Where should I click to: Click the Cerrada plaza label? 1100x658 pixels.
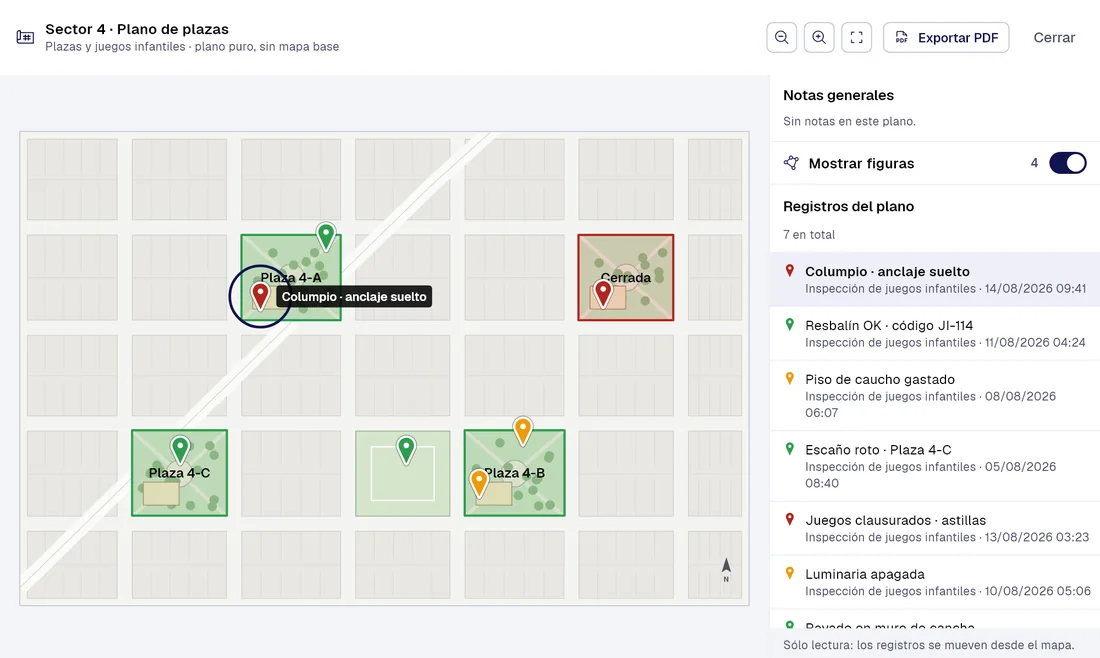pyautogui.click(x=626, y=277)
